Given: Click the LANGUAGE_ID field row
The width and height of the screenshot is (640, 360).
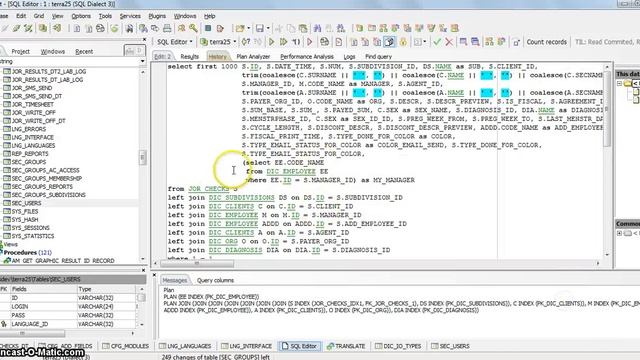Looking at the screenshot, I should point(68,324).
